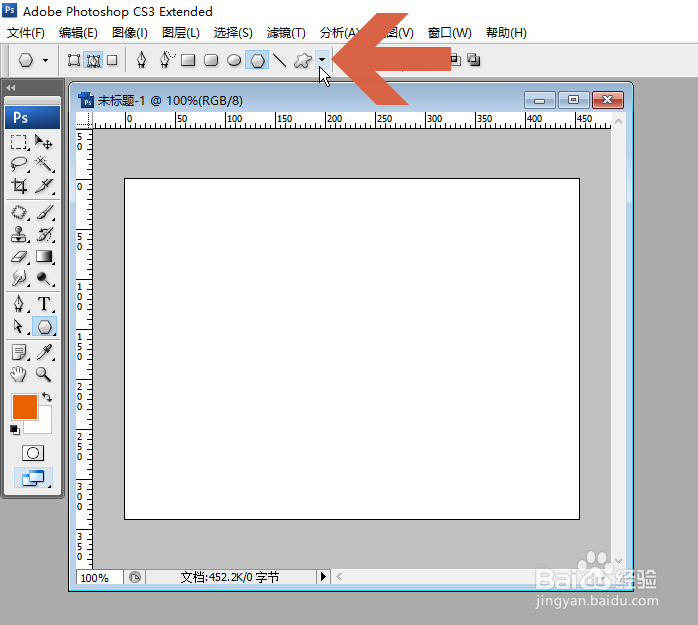The image size is (698, 625).
Task: Toggle Quick Mask mode
Action: click(x=33, y=453)
